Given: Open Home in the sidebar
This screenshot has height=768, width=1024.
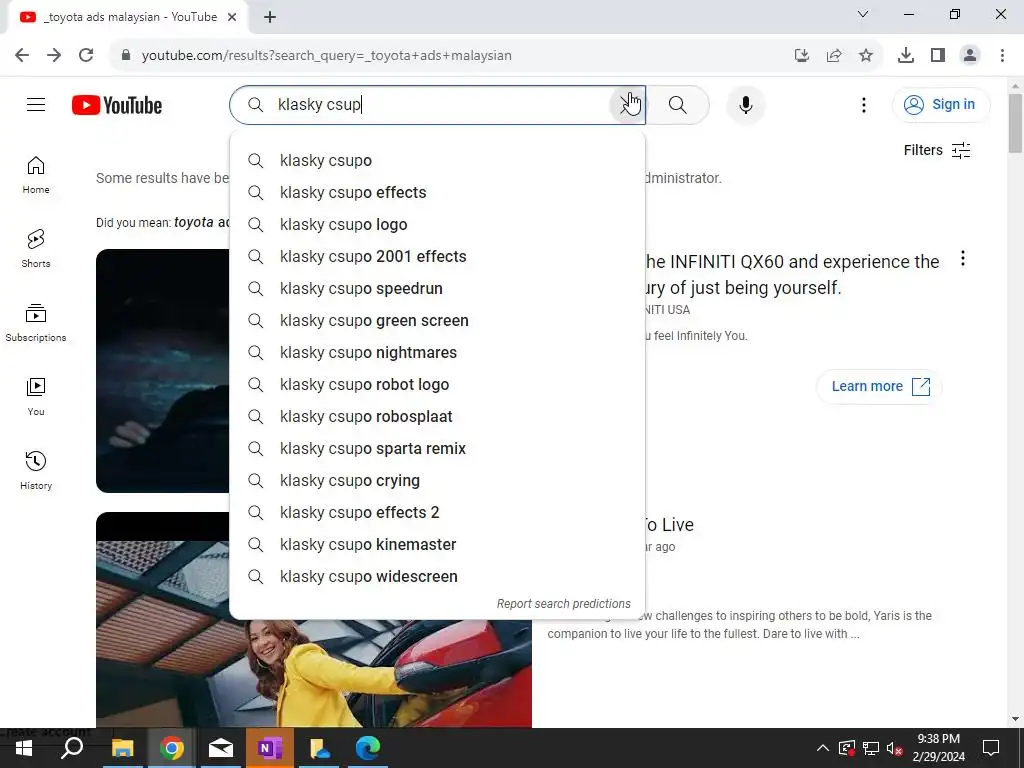Looking at the screenshot, I should click(x=36, y=175).
